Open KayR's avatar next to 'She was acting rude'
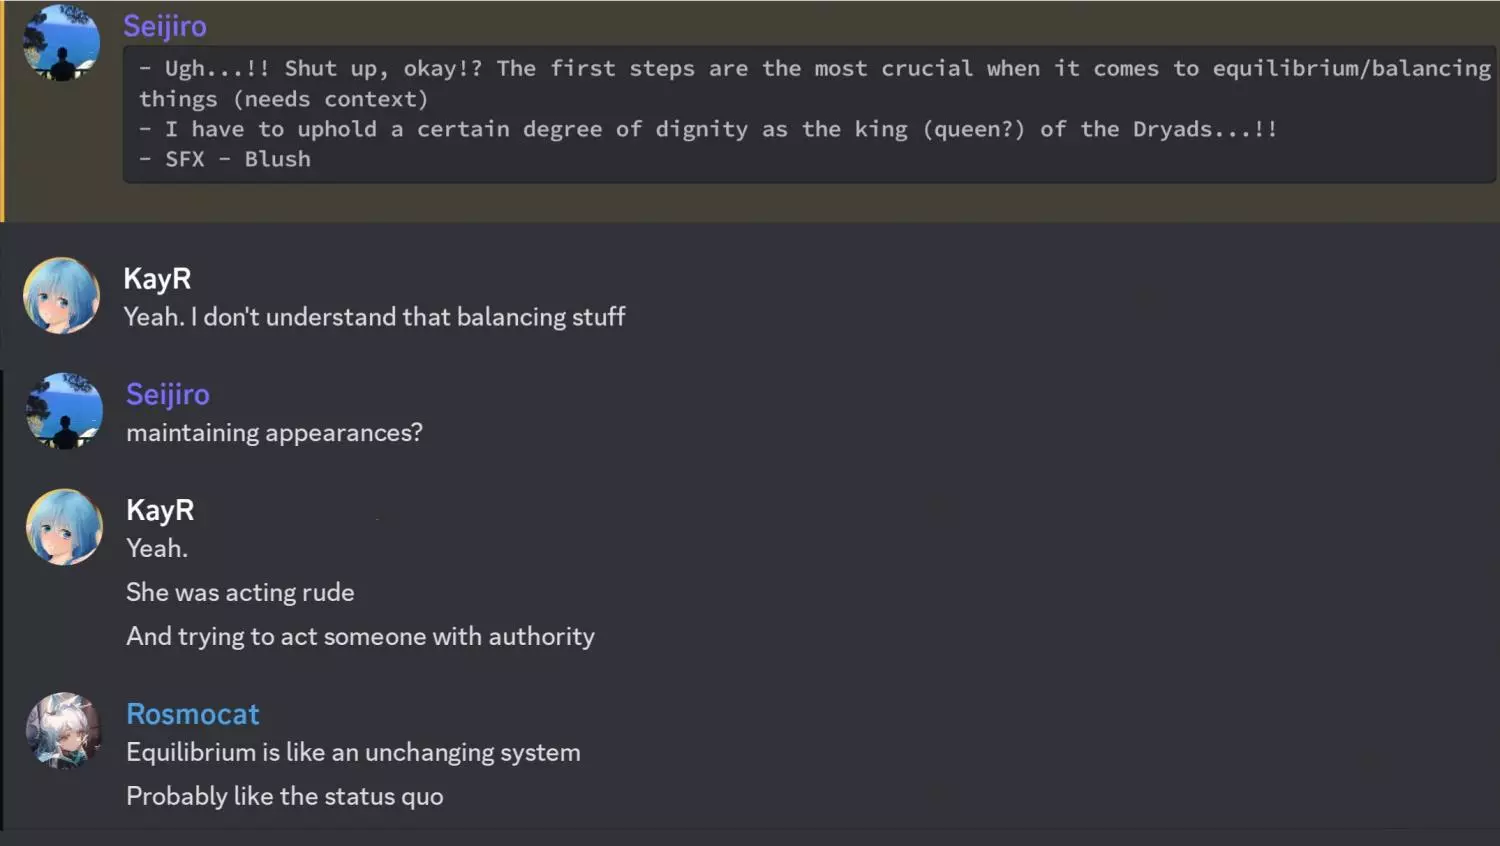1500x846 pixels. [64, 527]
